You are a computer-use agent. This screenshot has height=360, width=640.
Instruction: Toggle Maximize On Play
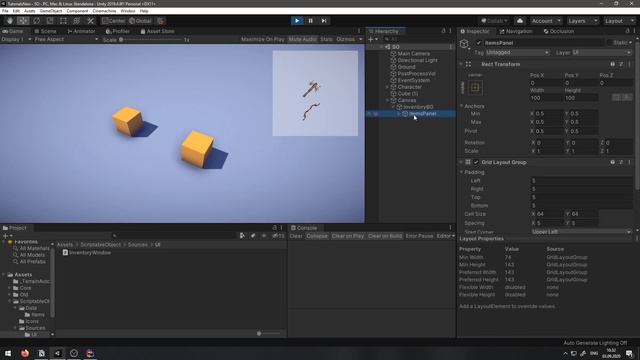262,39
